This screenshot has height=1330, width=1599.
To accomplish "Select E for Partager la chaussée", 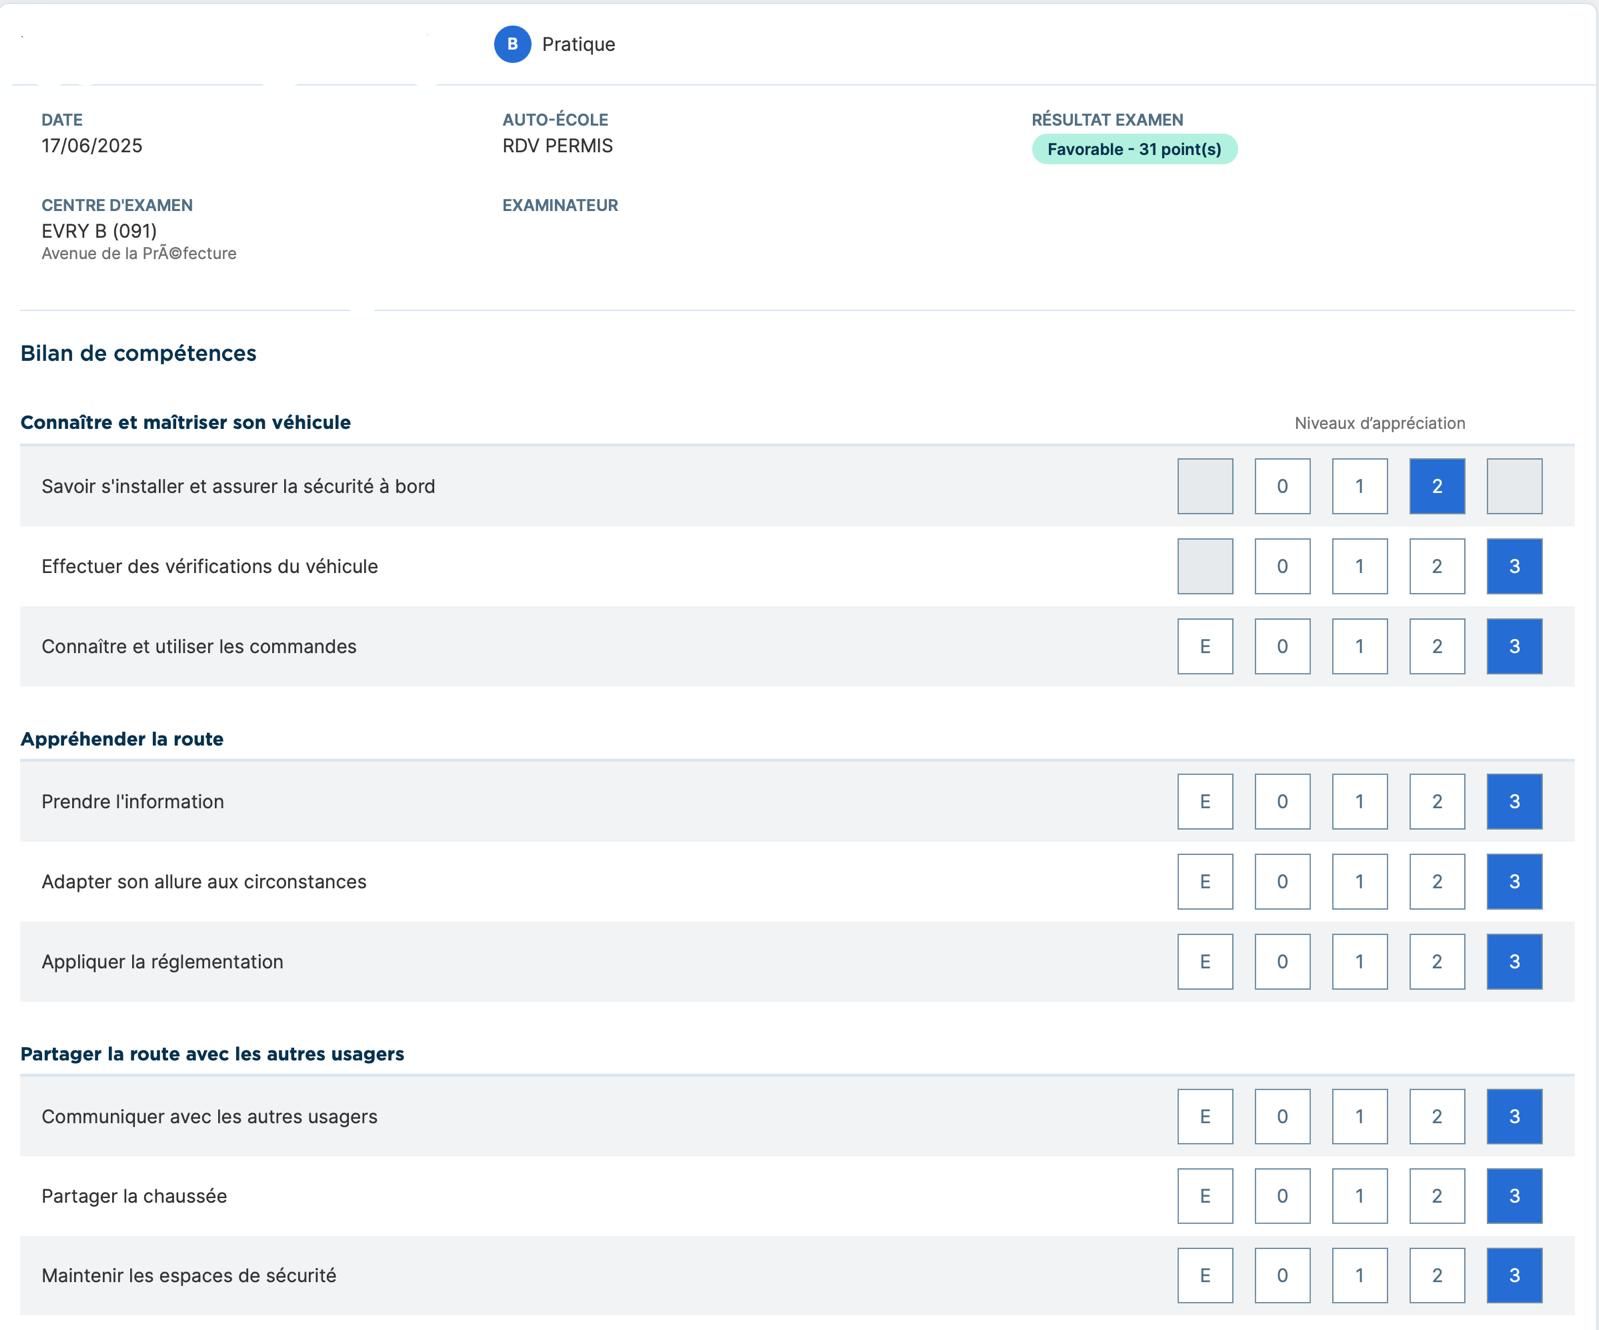I will 1205,1196.
